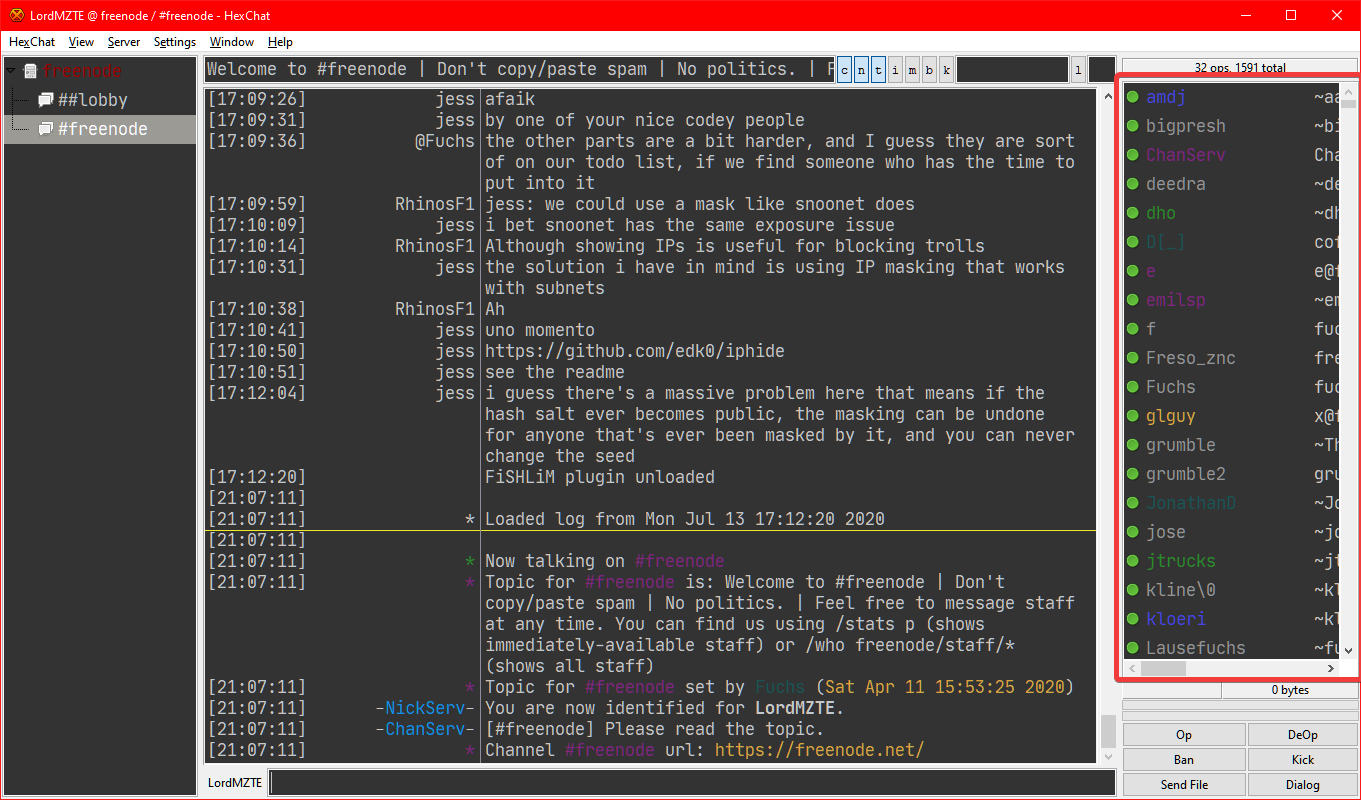The height and width of the screenshot is (800, 1361).
Task: Select user Fuchs in user list
Action: tap(1171, 387)
